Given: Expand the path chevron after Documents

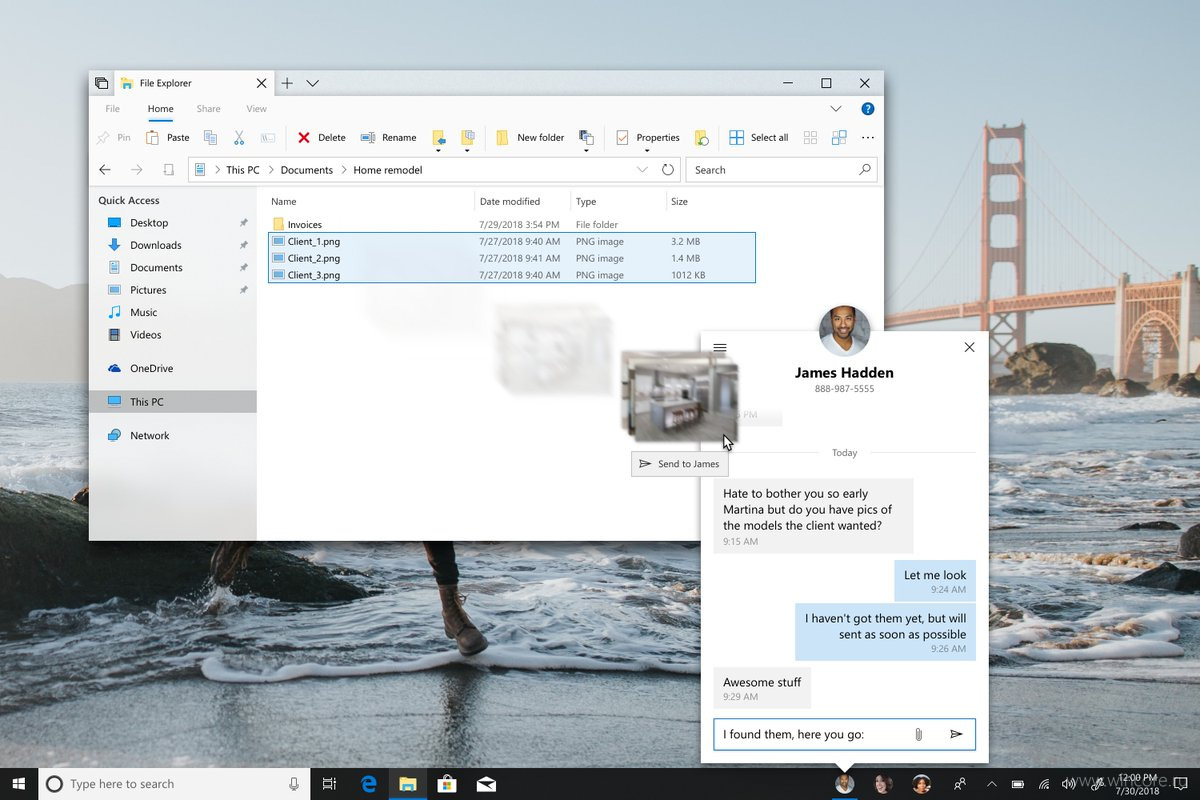Looking at the screenshot, I should click(344, 170).
